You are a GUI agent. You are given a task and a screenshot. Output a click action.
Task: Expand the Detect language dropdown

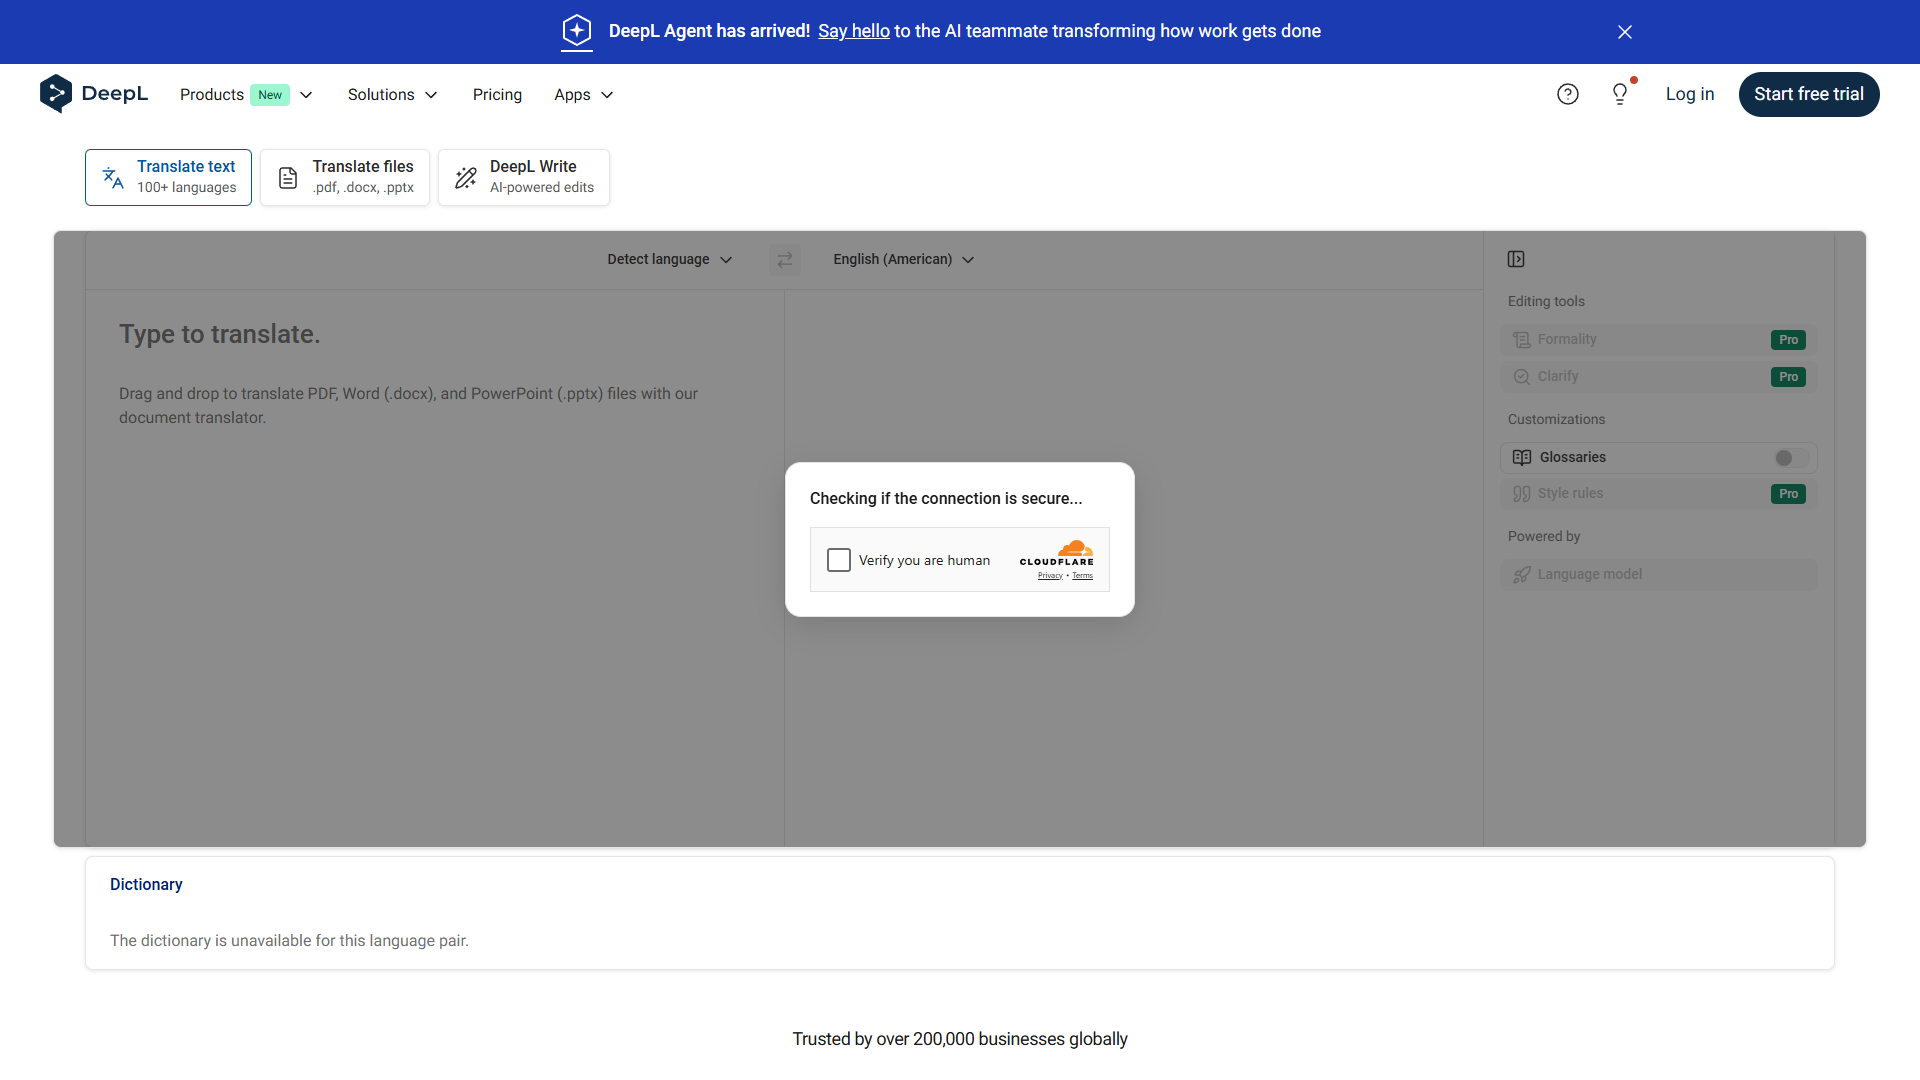point(669,260)
